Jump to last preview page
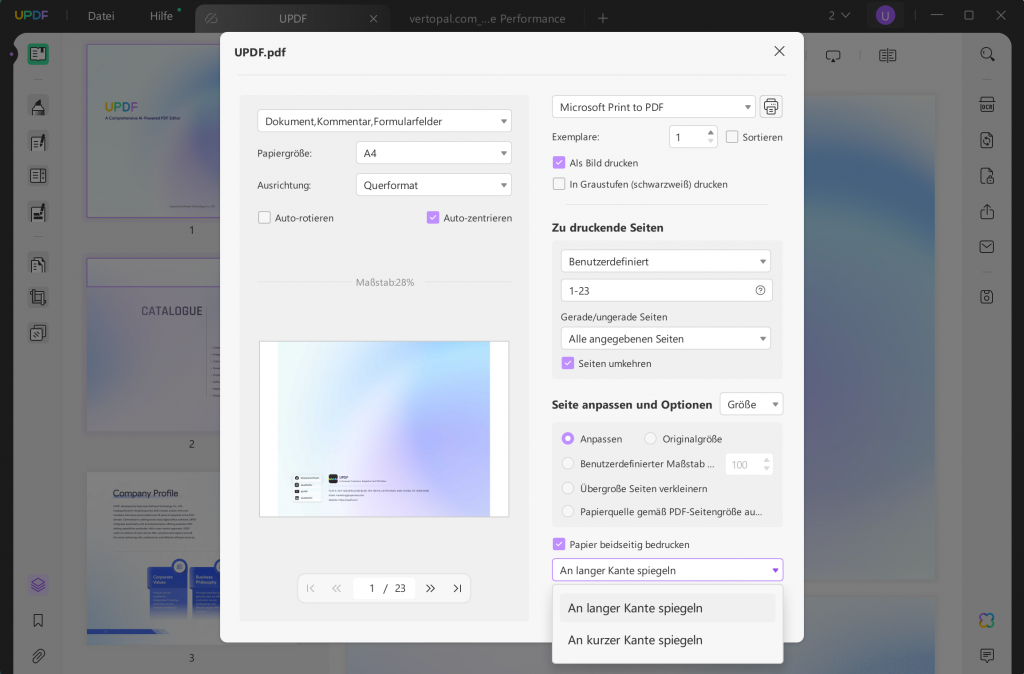The image size is (1024, 674). 457,588
